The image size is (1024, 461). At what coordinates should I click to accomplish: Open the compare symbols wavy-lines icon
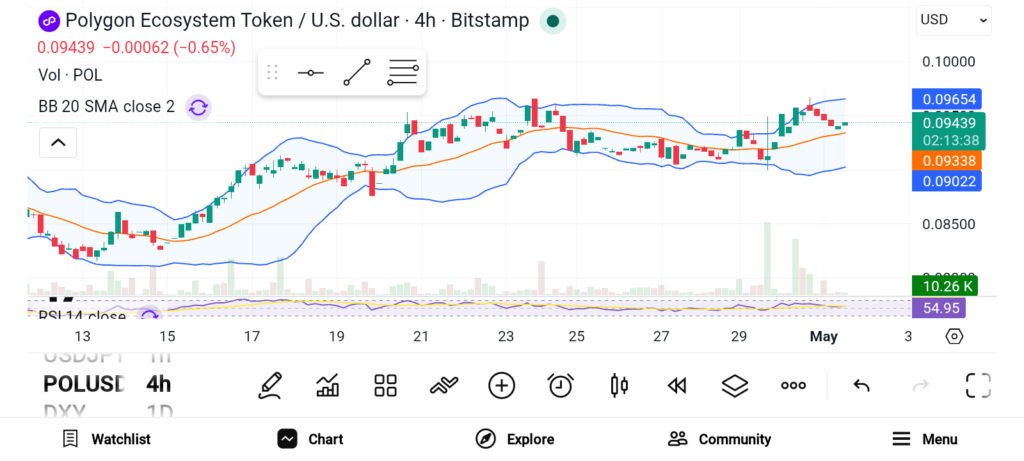tap(443, 385)
